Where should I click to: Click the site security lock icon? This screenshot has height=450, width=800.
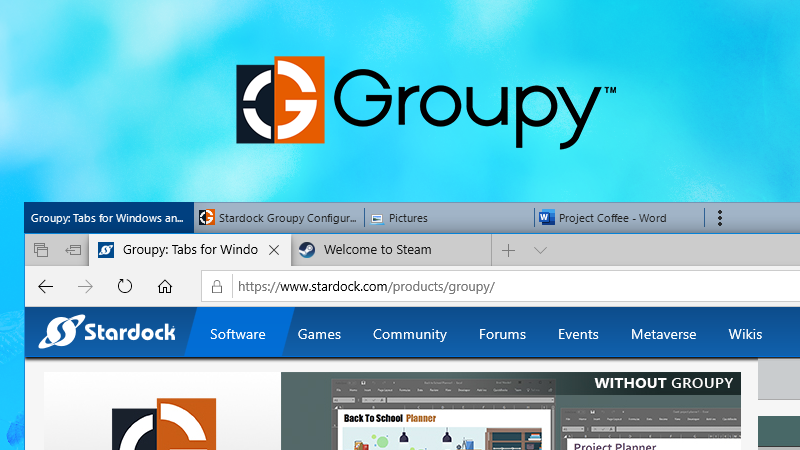click(217, 286)
